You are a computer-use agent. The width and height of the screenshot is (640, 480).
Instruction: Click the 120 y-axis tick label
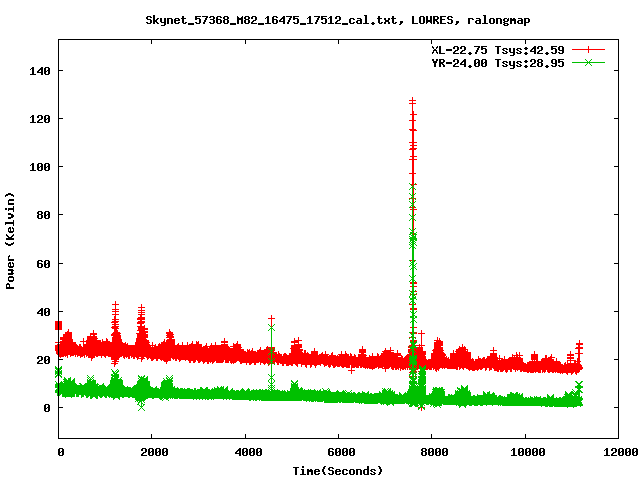pos(40,119)
